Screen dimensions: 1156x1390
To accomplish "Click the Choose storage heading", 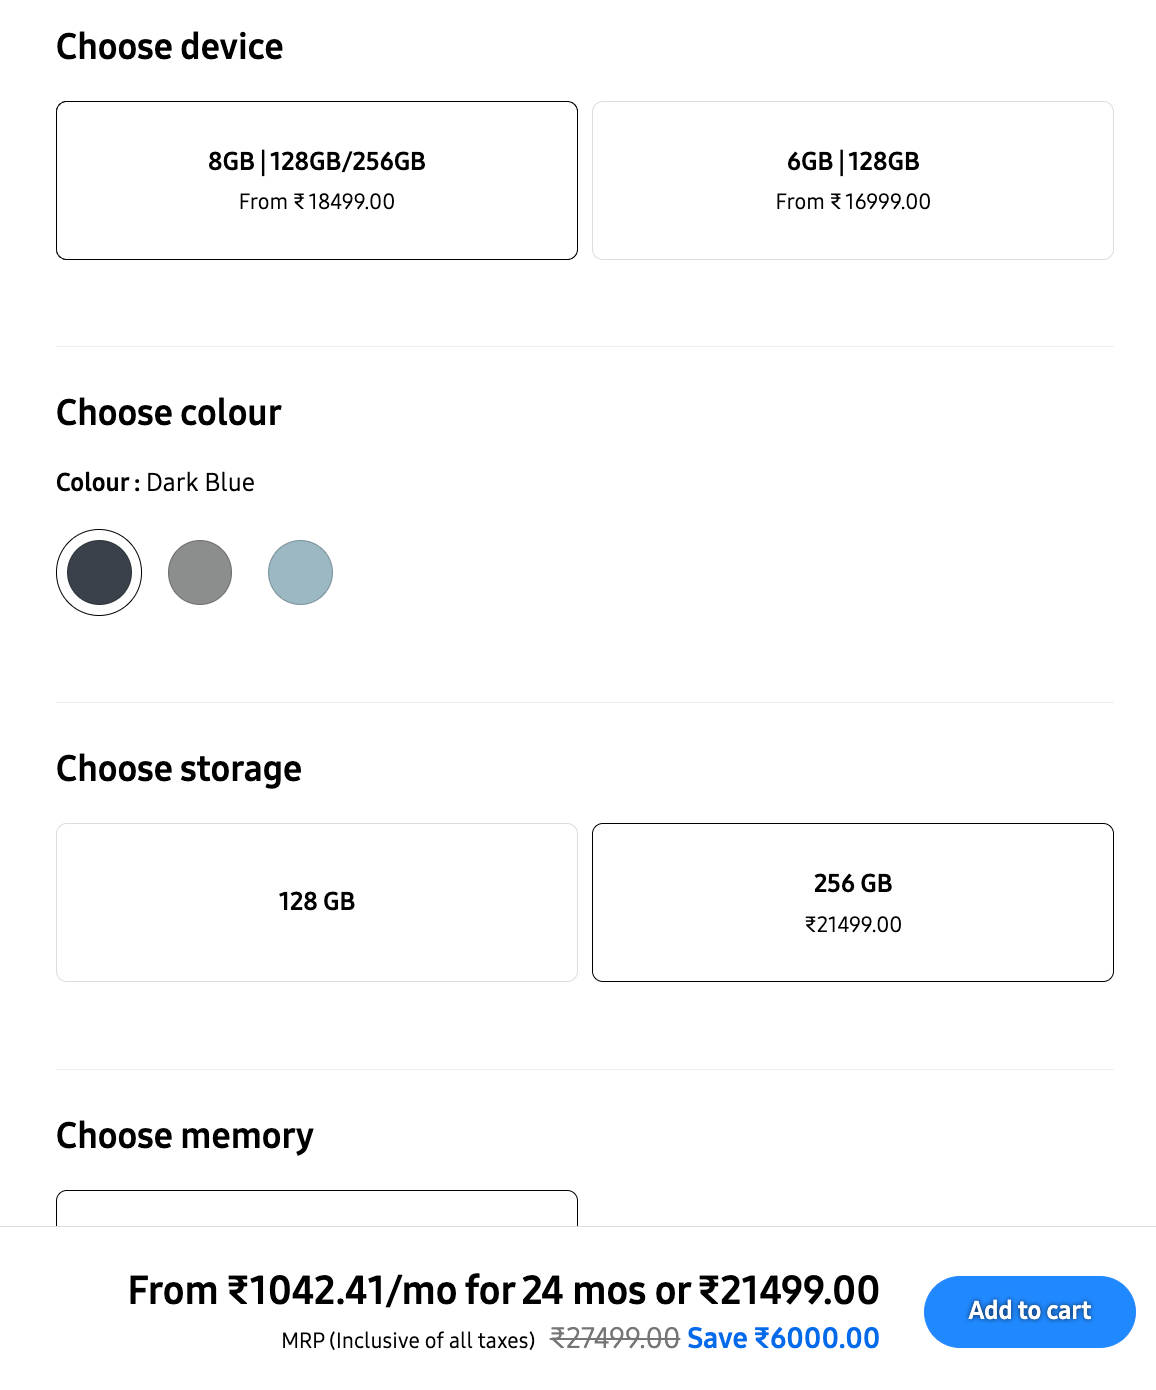I will click(x=178, y=769).
